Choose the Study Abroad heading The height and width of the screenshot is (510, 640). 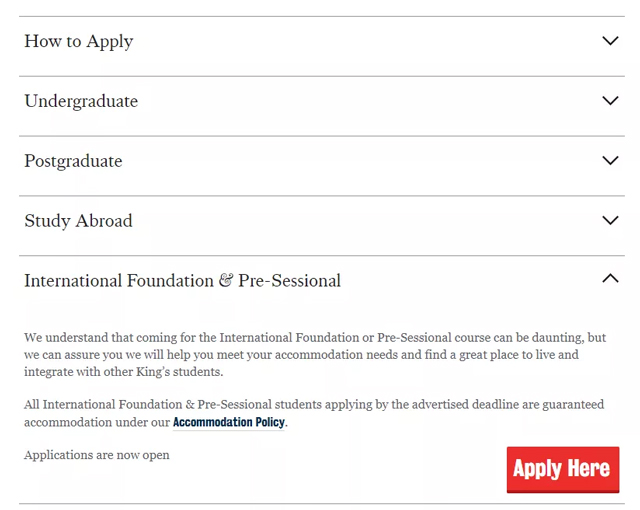coord(78,221)
